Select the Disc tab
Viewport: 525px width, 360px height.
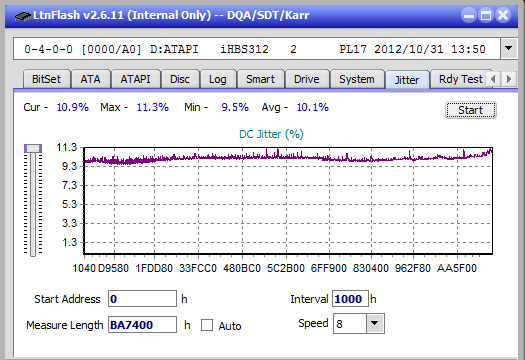(180, 79)
